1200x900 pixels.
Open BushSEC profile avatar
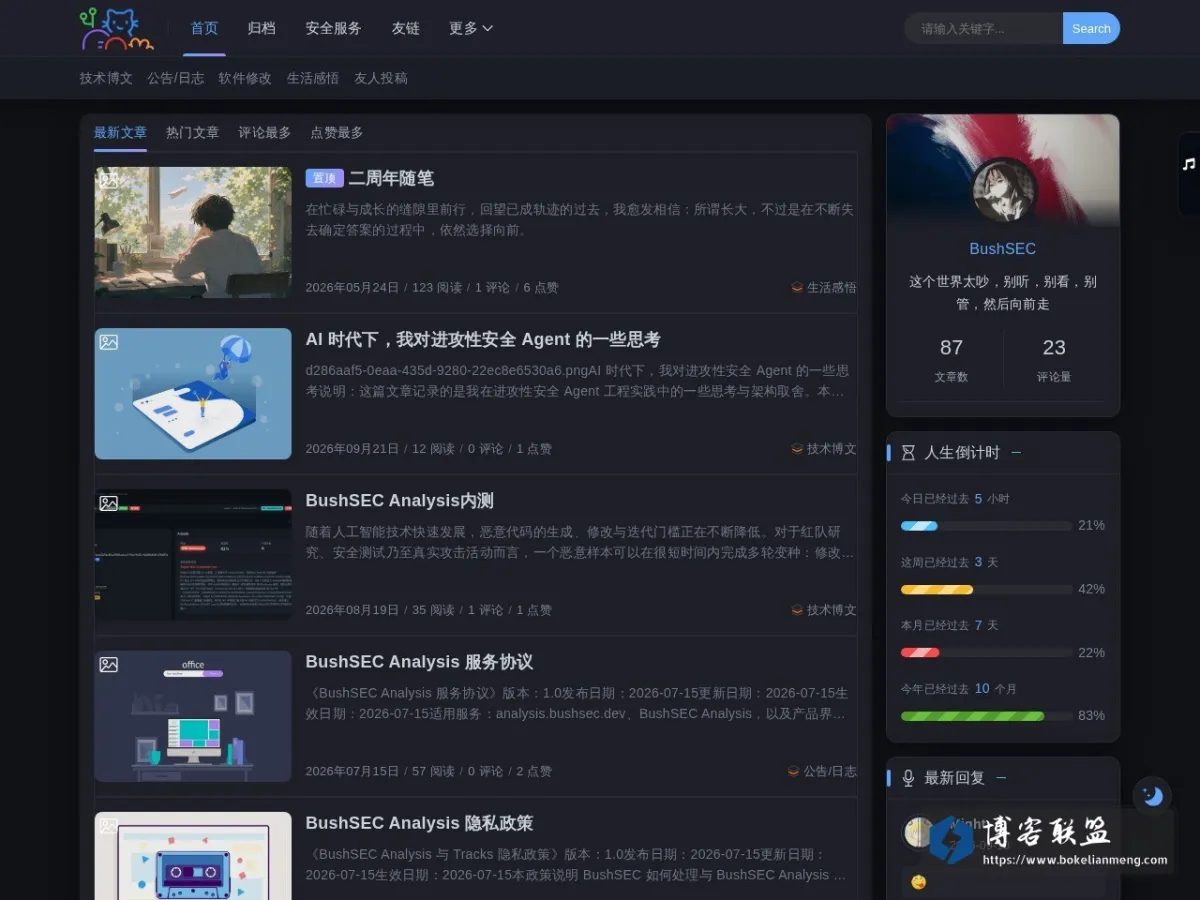tap(1003, 191)
